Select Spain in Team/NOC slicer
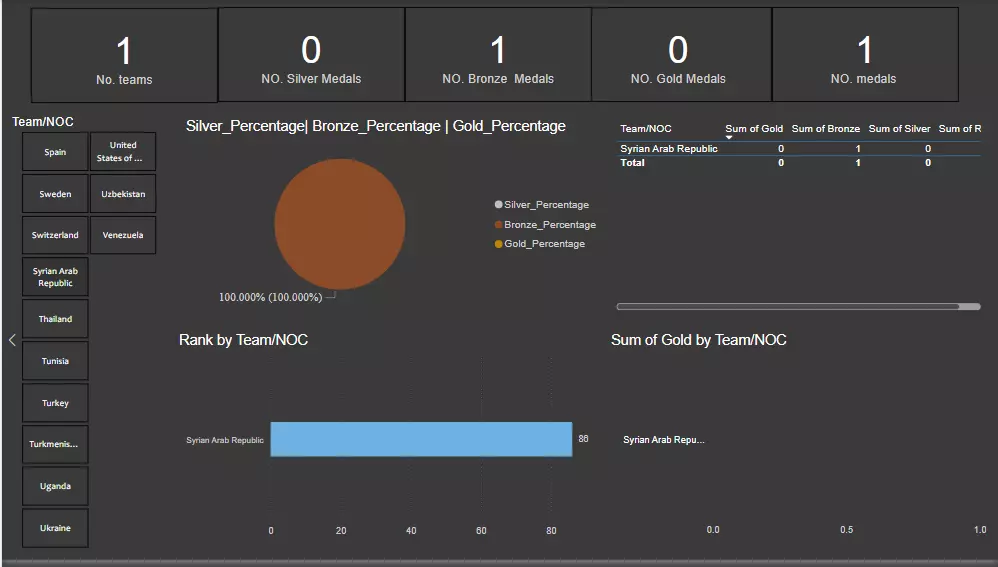The image size is (998, 567). tap(55, 151)
